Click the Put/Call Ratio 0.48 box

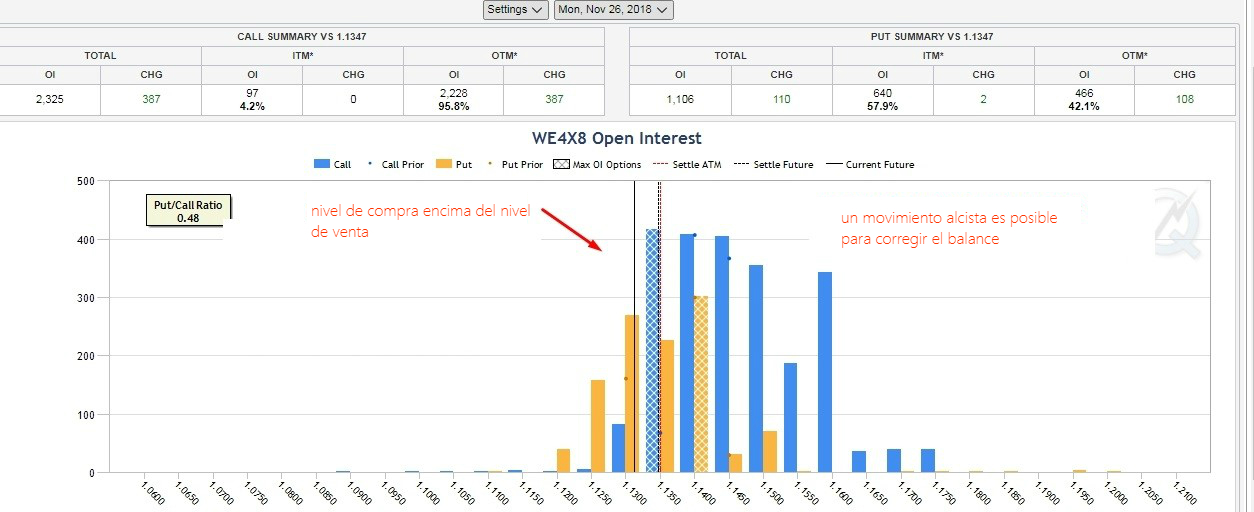coord(188,210)
